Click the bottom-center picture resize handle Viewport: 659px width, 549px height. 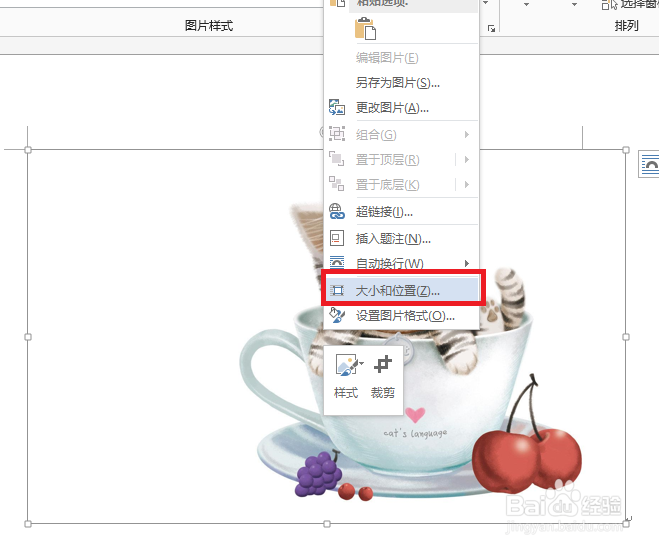tap(327, 524)
